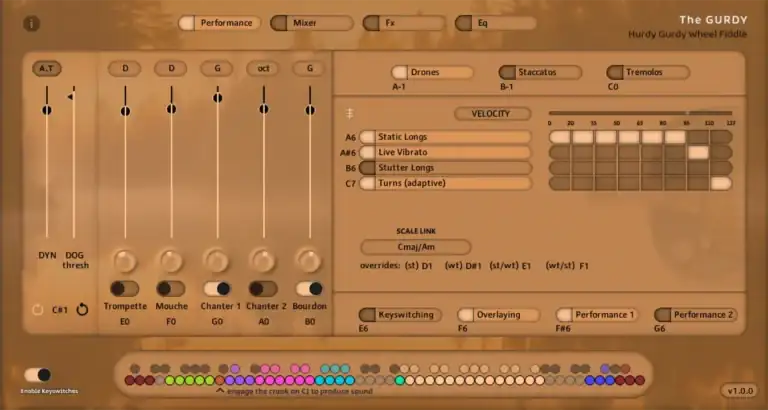Image resolution: width=768 pixels, height=410 pixels.
Task: Disable the Chanter 1 switch
Action: tap(217, 289)
